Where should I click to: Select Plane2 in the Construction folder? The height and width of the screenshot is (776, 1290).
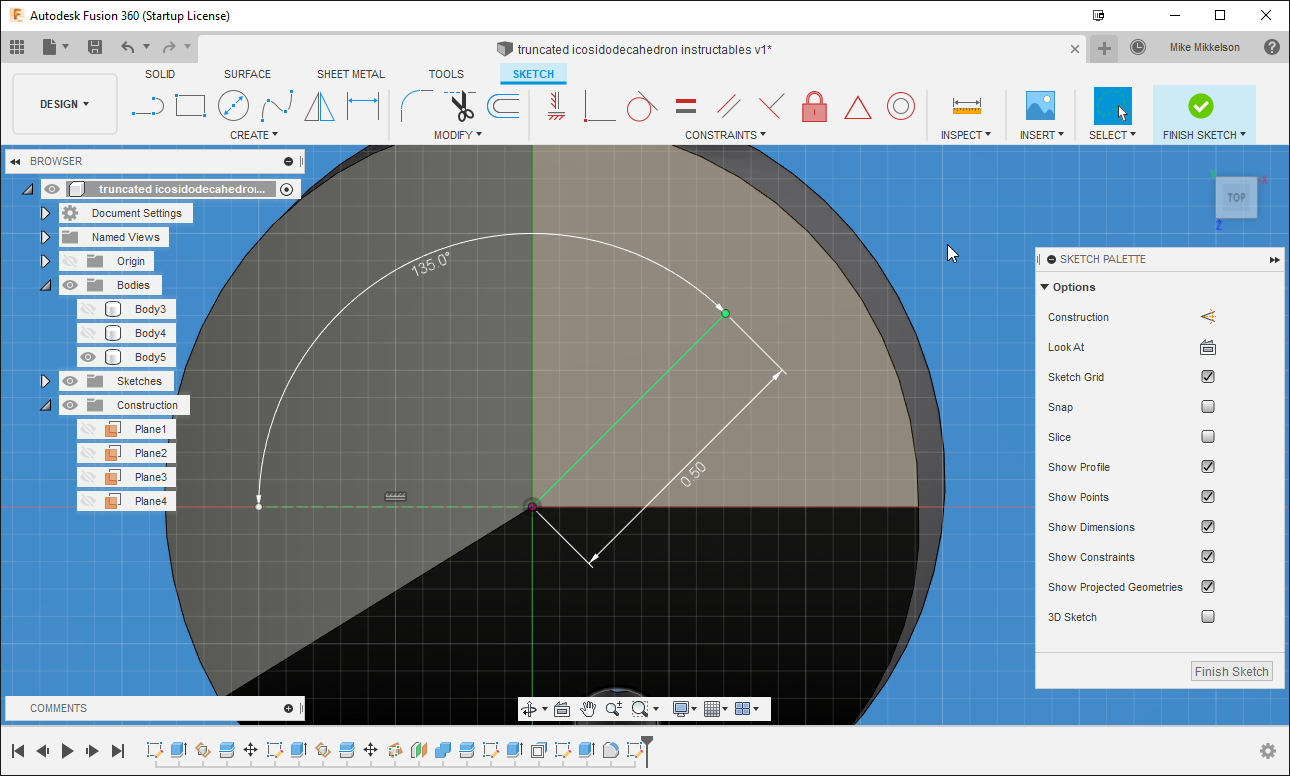pos(151,452)
